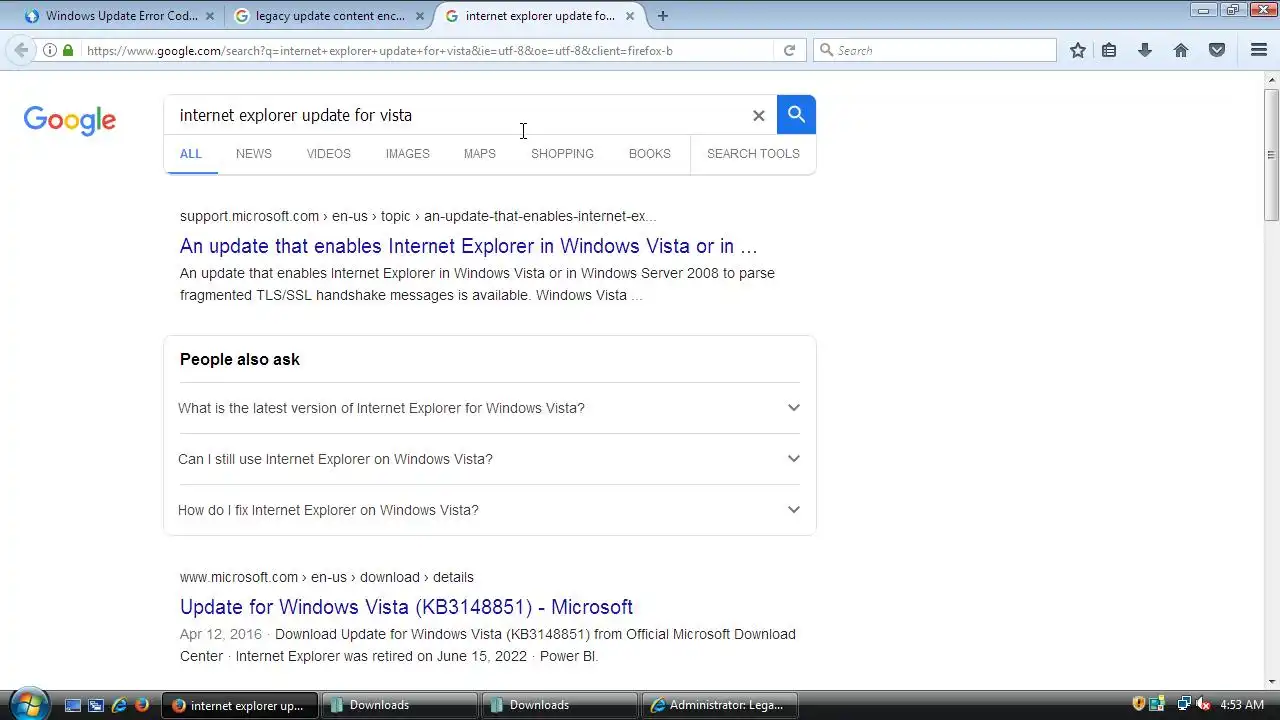
Task: Switch to the VIDEOS results tab
Action: tap(329, 154)
